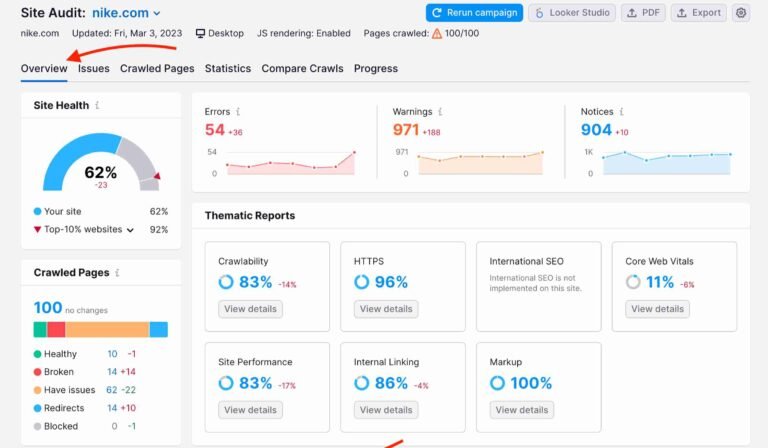Open the settings gear icon
Viewport: 768px width, 448px height.
coord(740,13)
